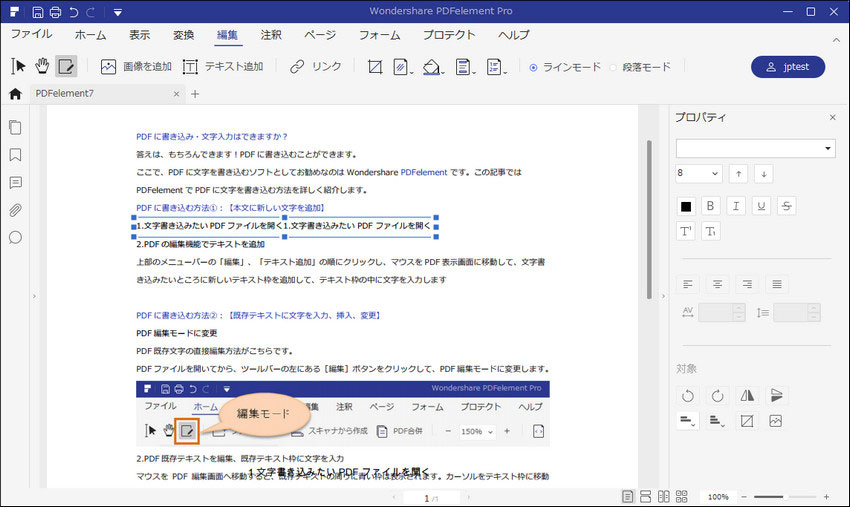Click the save icon in title bar
The height and width of the screenshot is (507, 850).
tap(38, 11)
